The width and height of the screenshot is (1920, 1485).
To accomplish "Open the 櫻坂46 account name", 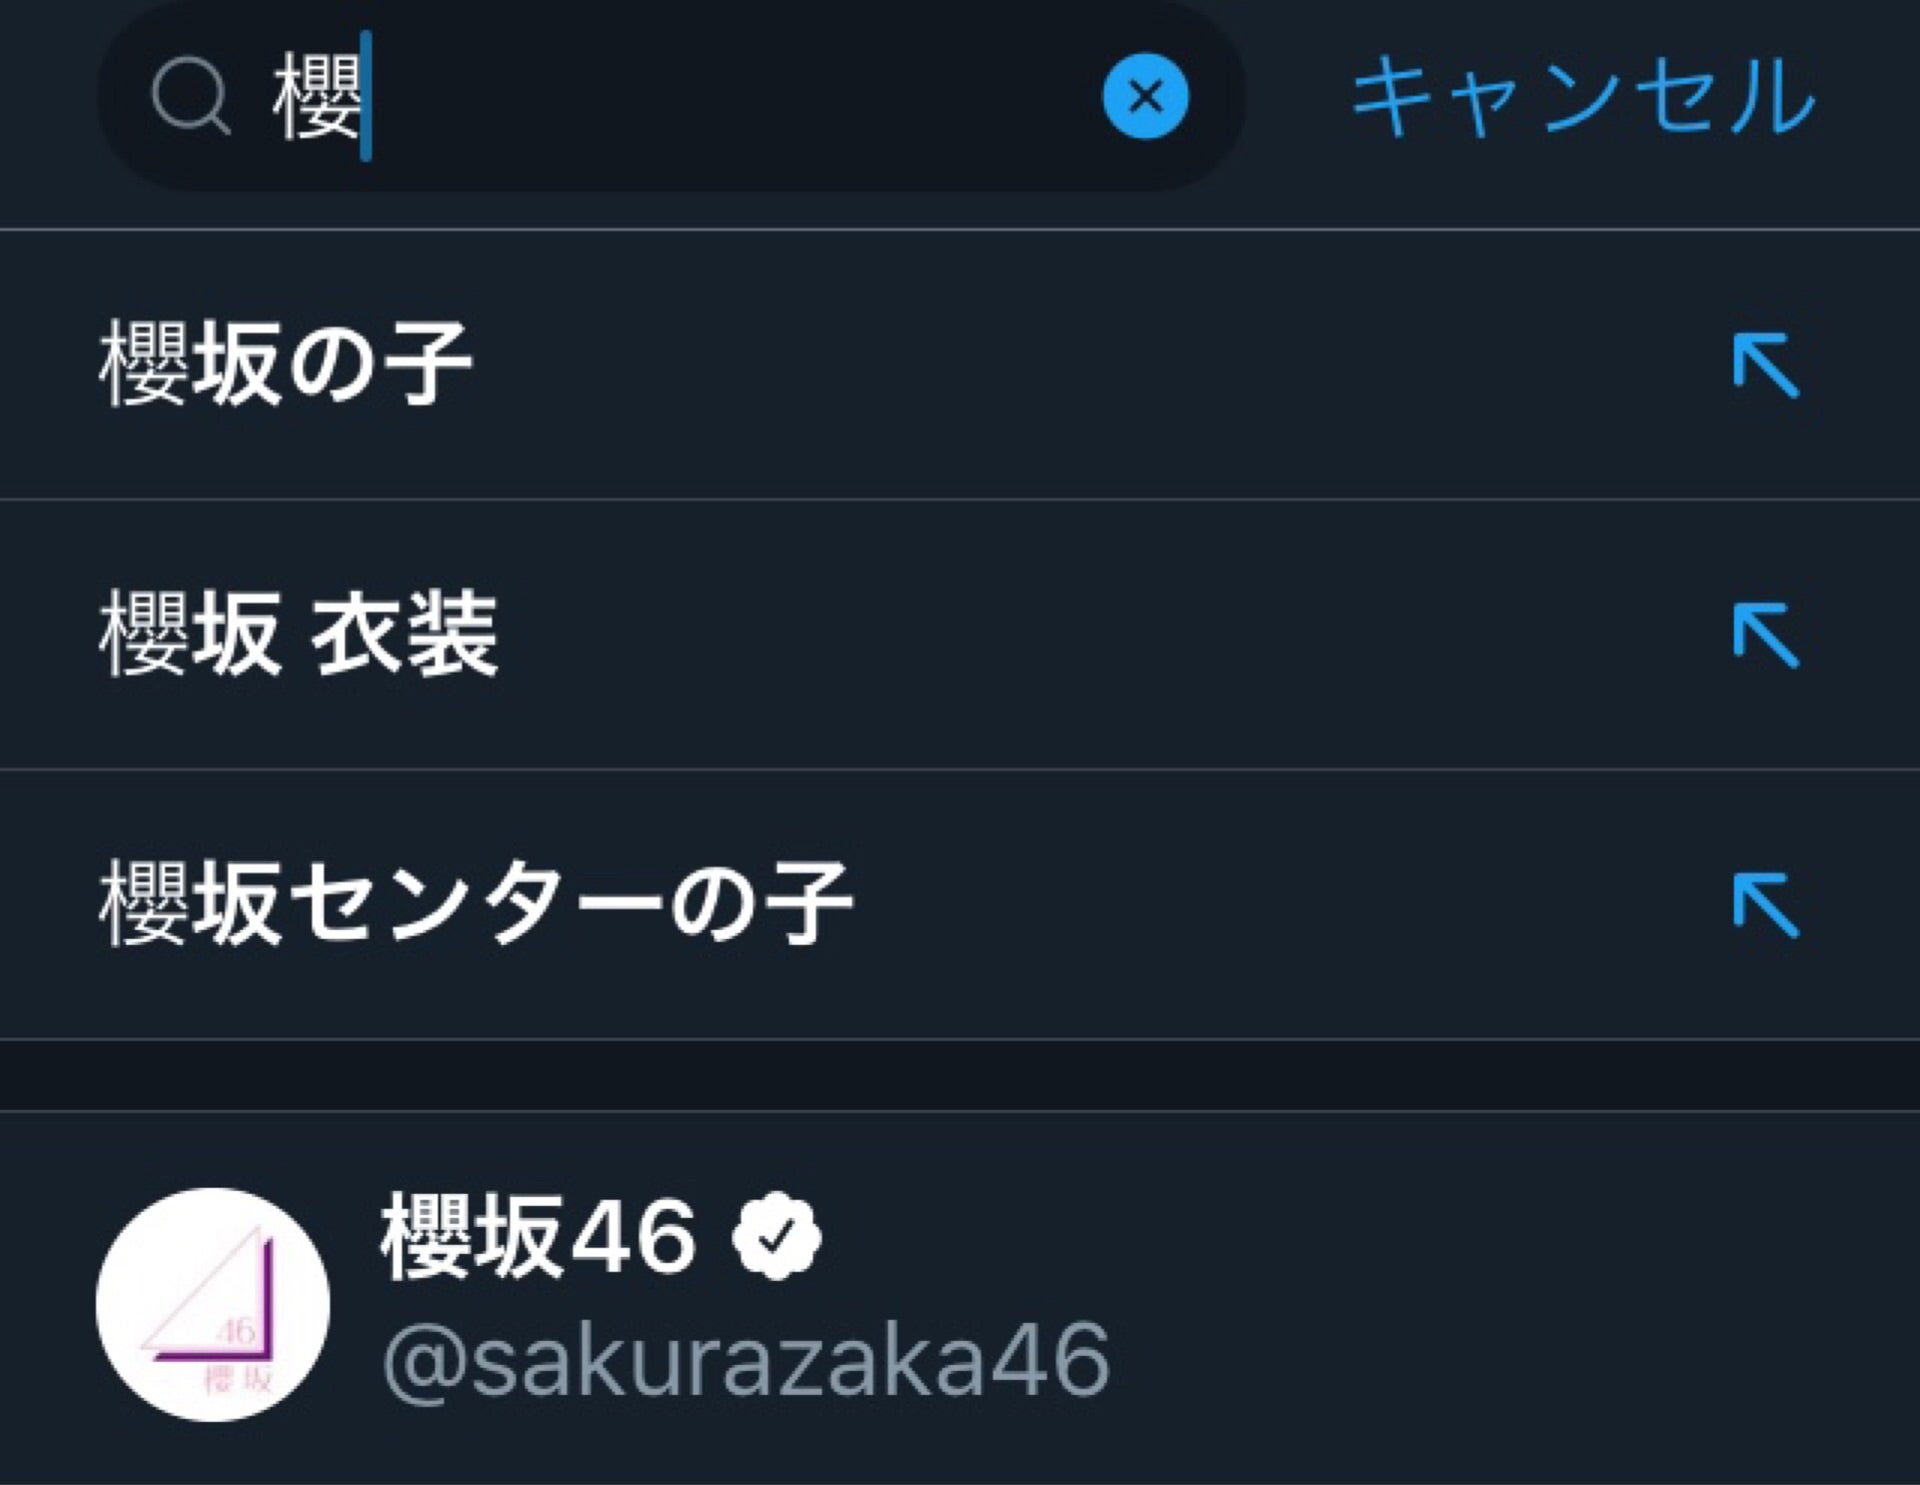I will click(x=538, y=1238).
